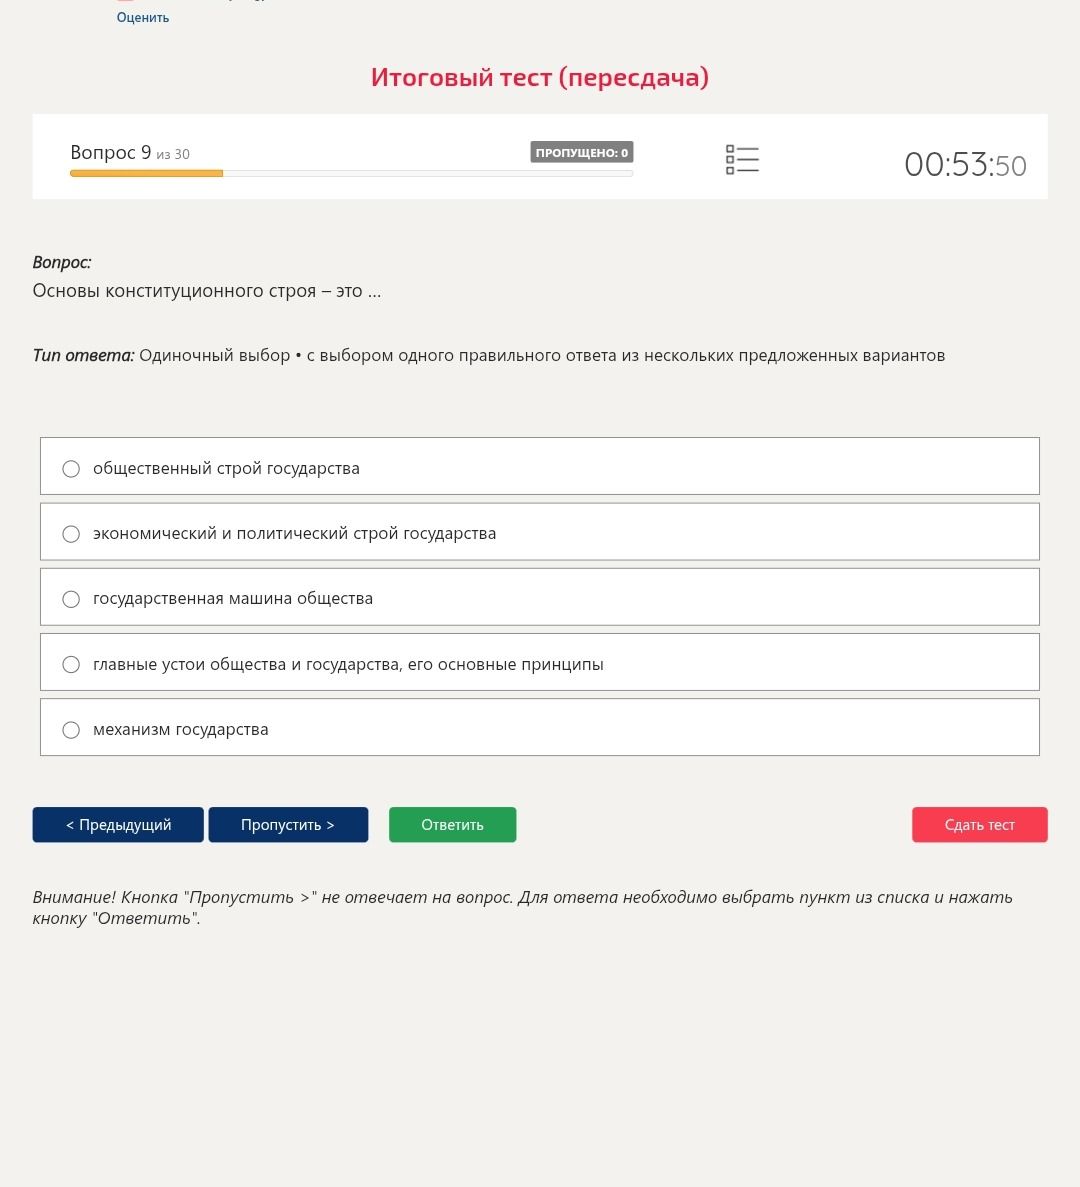Finish exam with 'Сдать тест' button
Viewport: 1080px width, 1187px height.
(x=979, y=824)
